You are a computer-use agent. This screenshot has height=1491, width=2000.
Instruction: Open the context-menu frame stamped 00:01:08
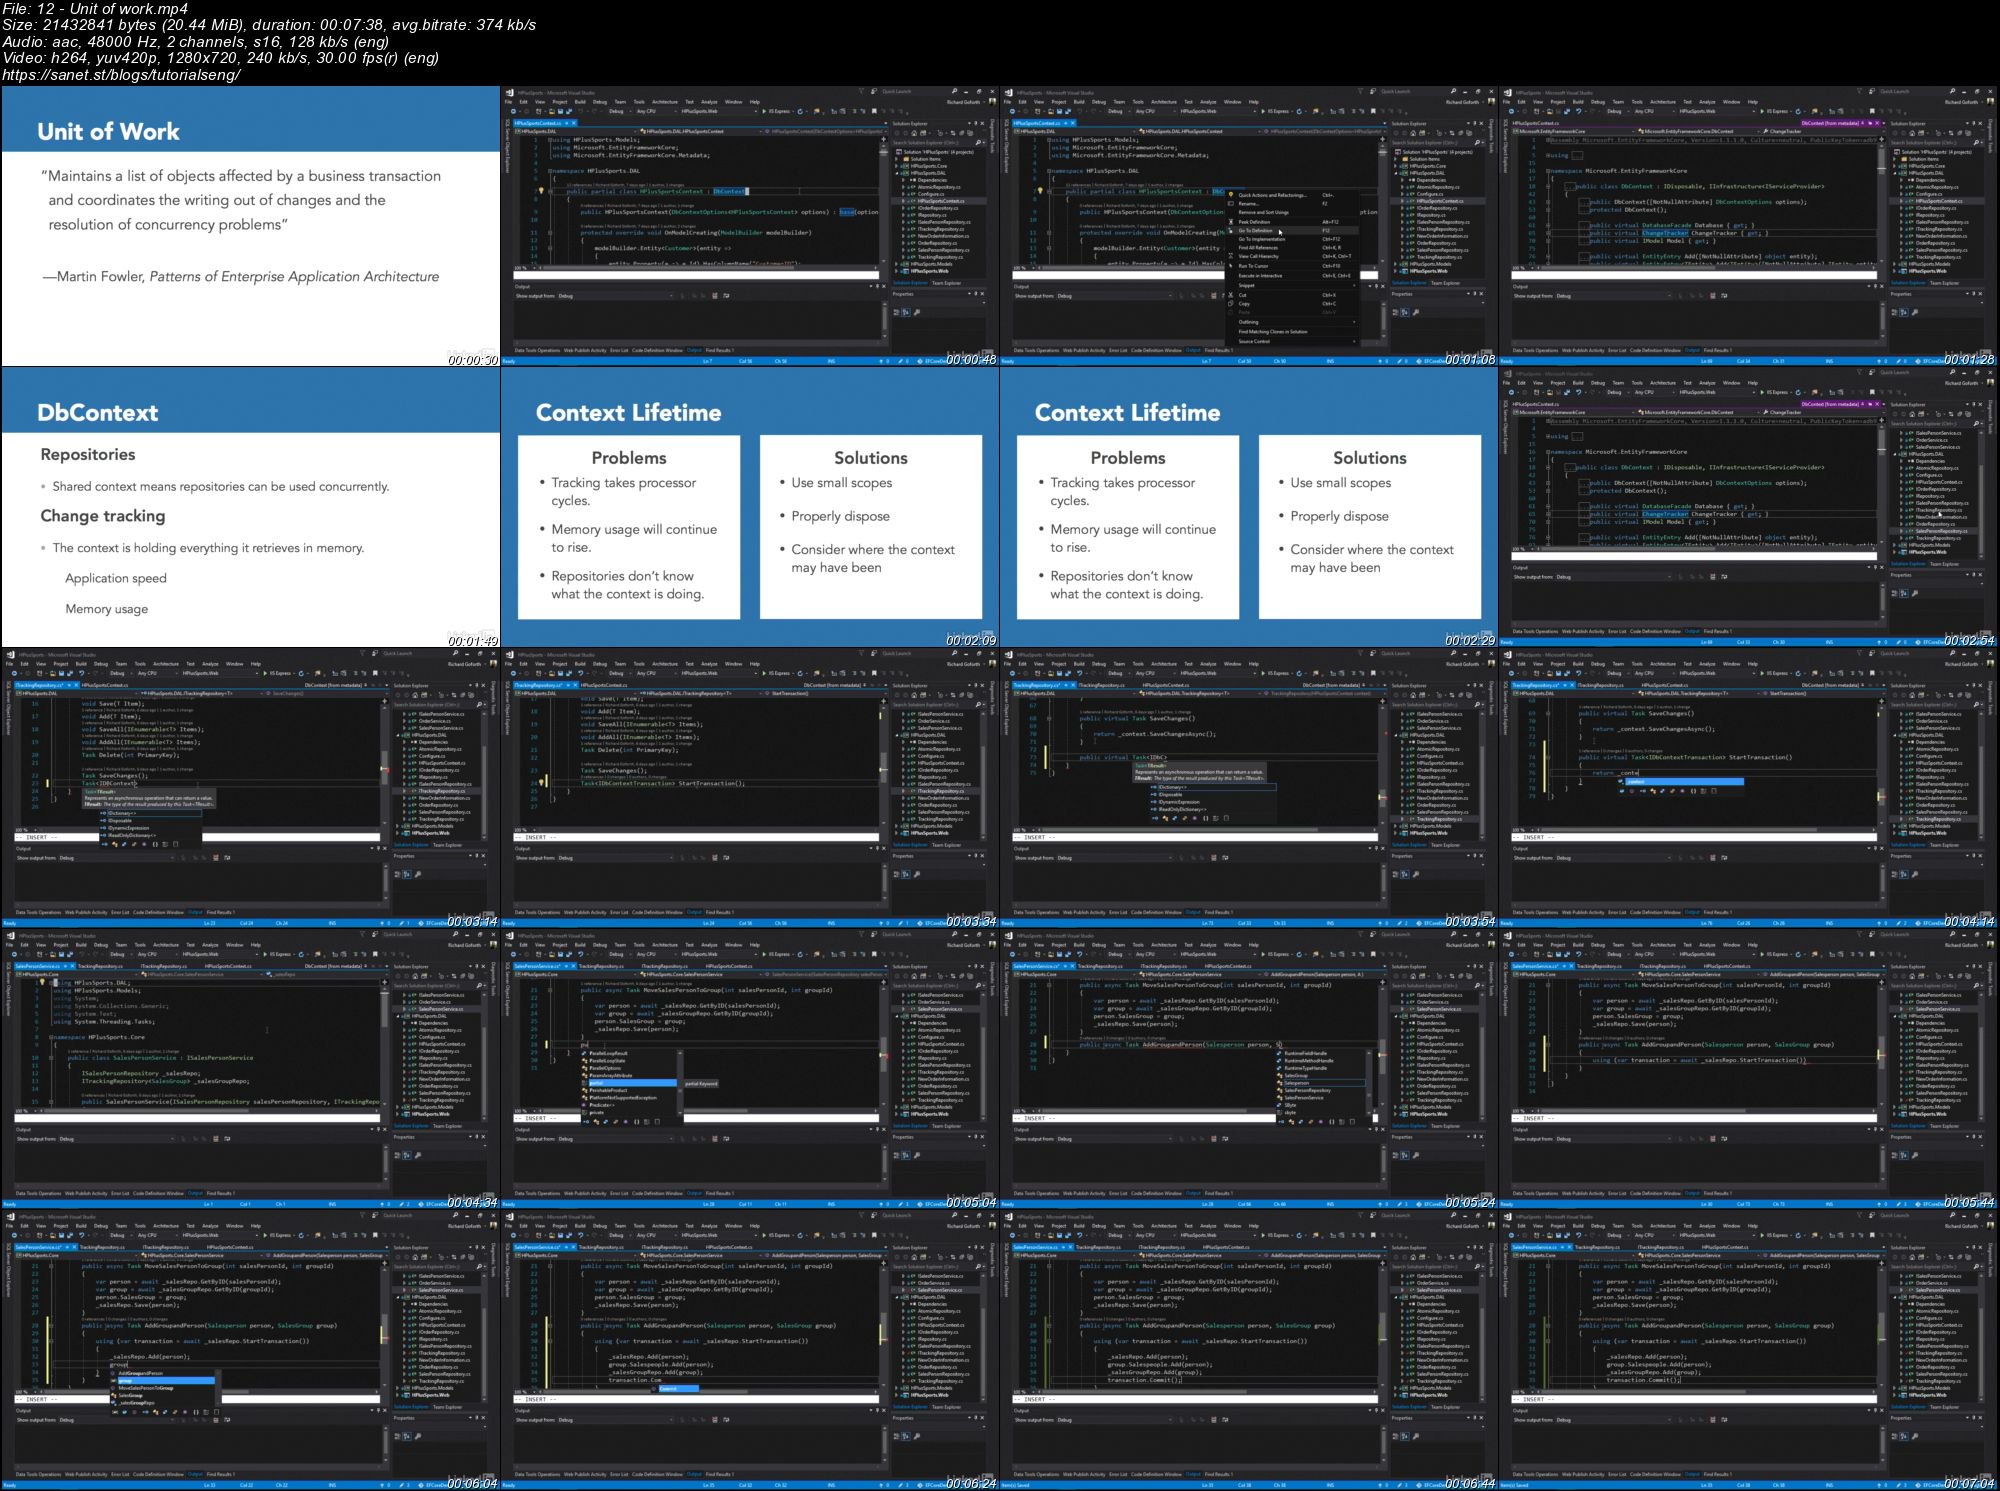coord(1248,226)
